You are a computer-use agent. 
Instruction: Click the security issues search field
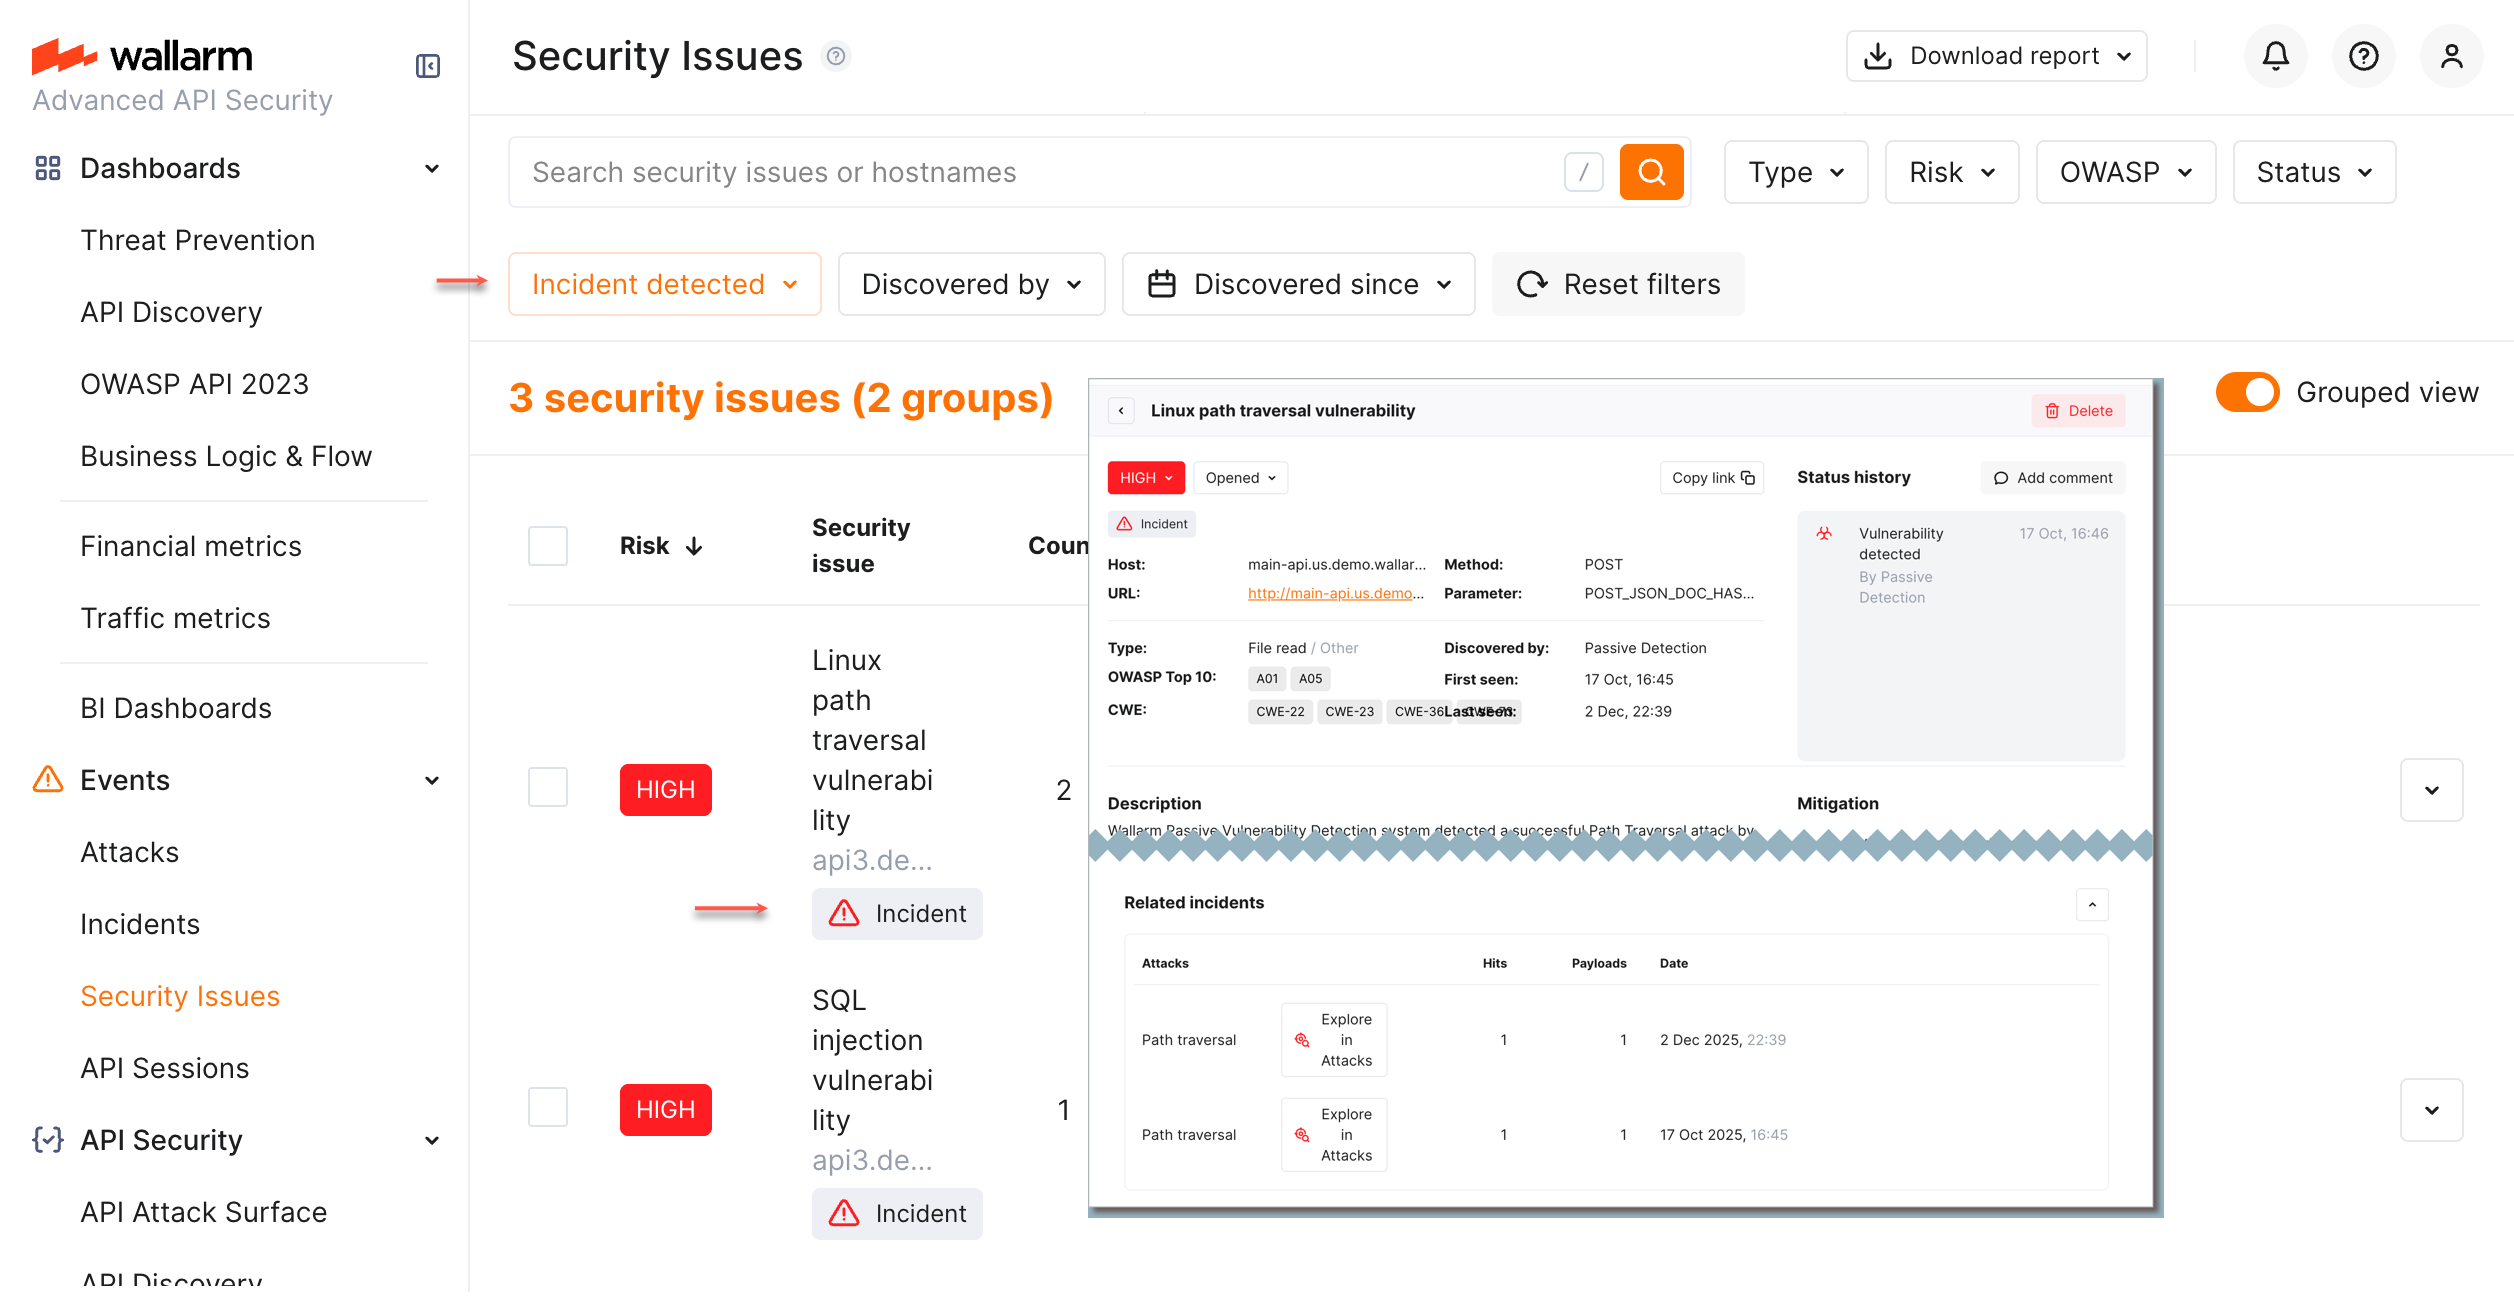pyautogui.click(x=1000, y=171)
